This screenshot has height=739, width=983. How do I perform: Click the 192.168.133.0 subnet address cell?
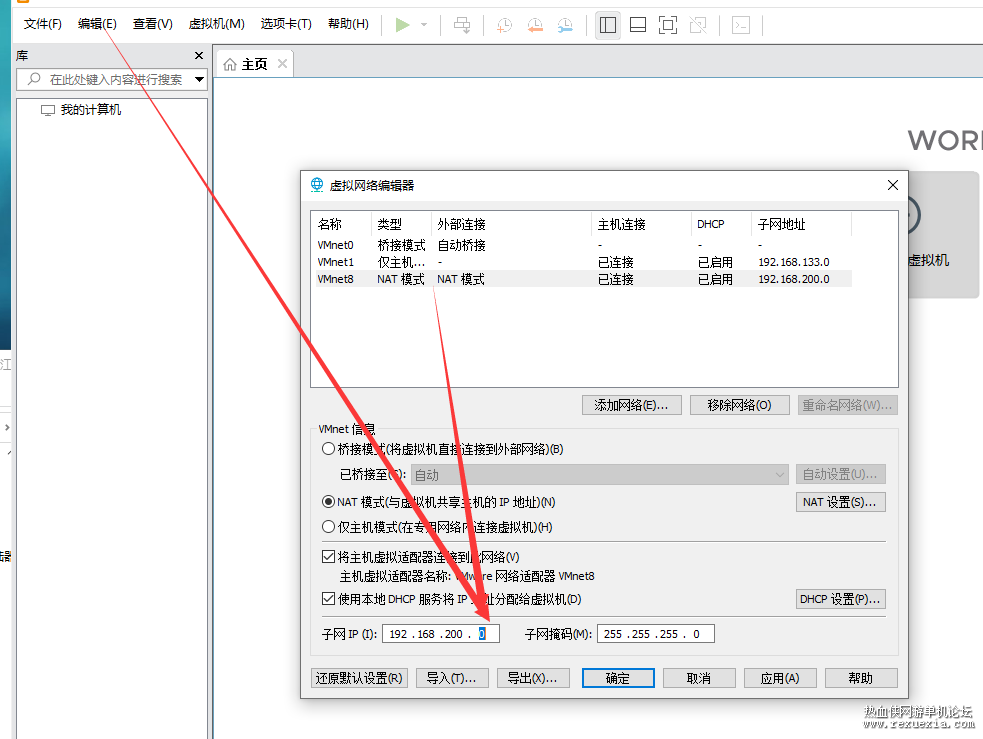[794, 262]
